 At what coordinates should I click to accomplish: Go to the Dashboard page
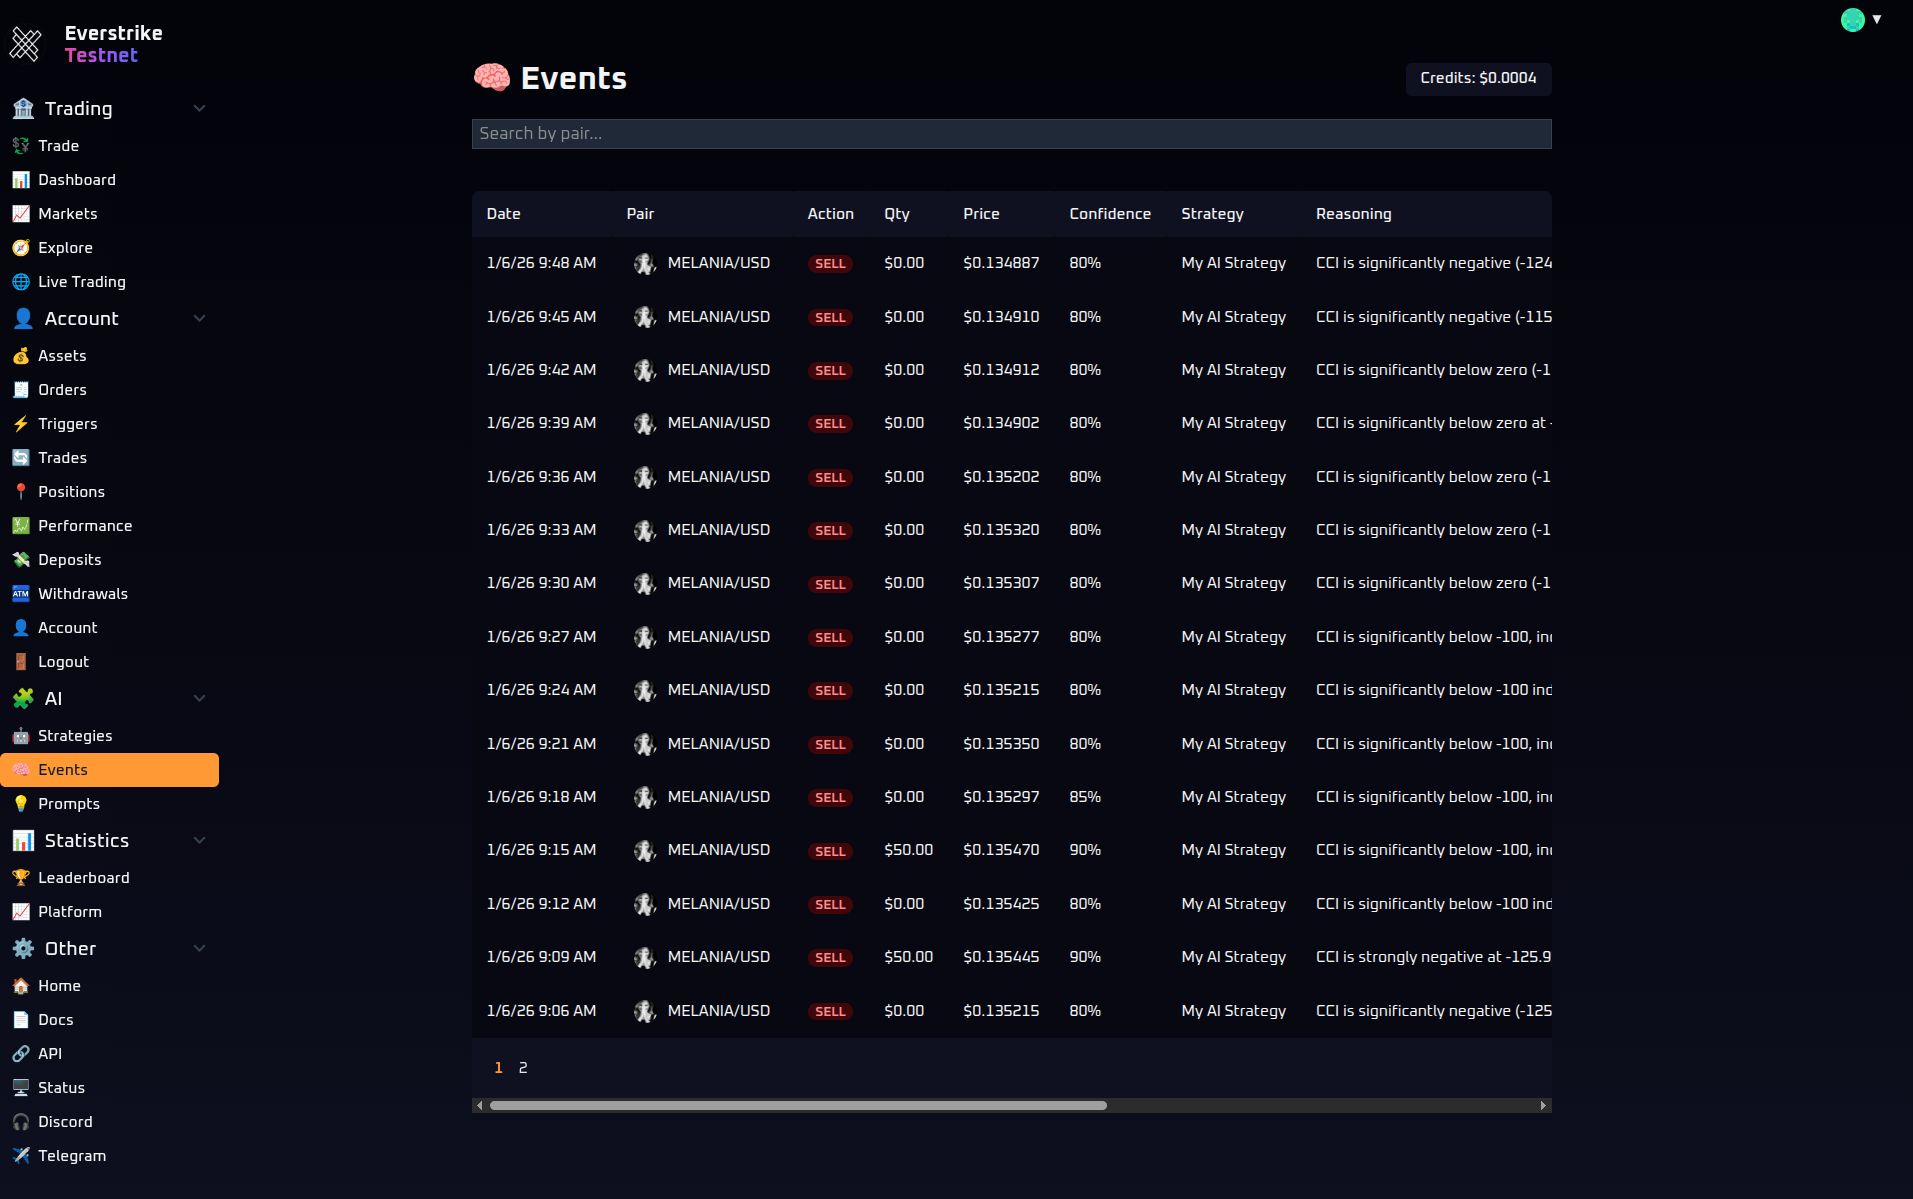coord(77,180)
